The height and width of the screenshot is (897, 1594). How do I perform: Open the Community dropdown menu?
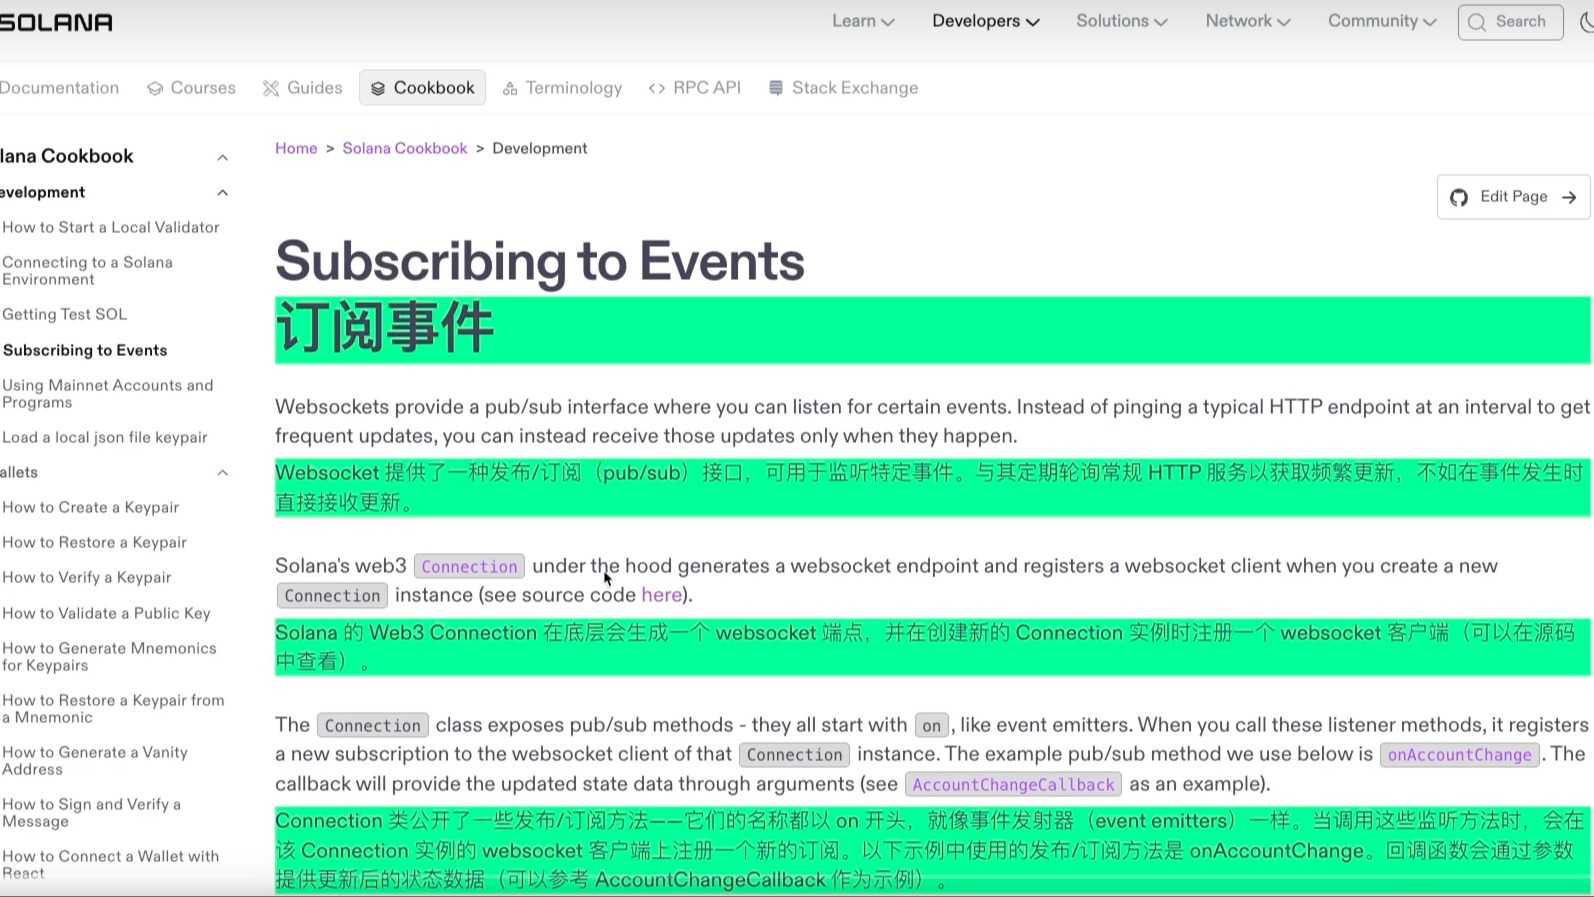[1382, 21]
